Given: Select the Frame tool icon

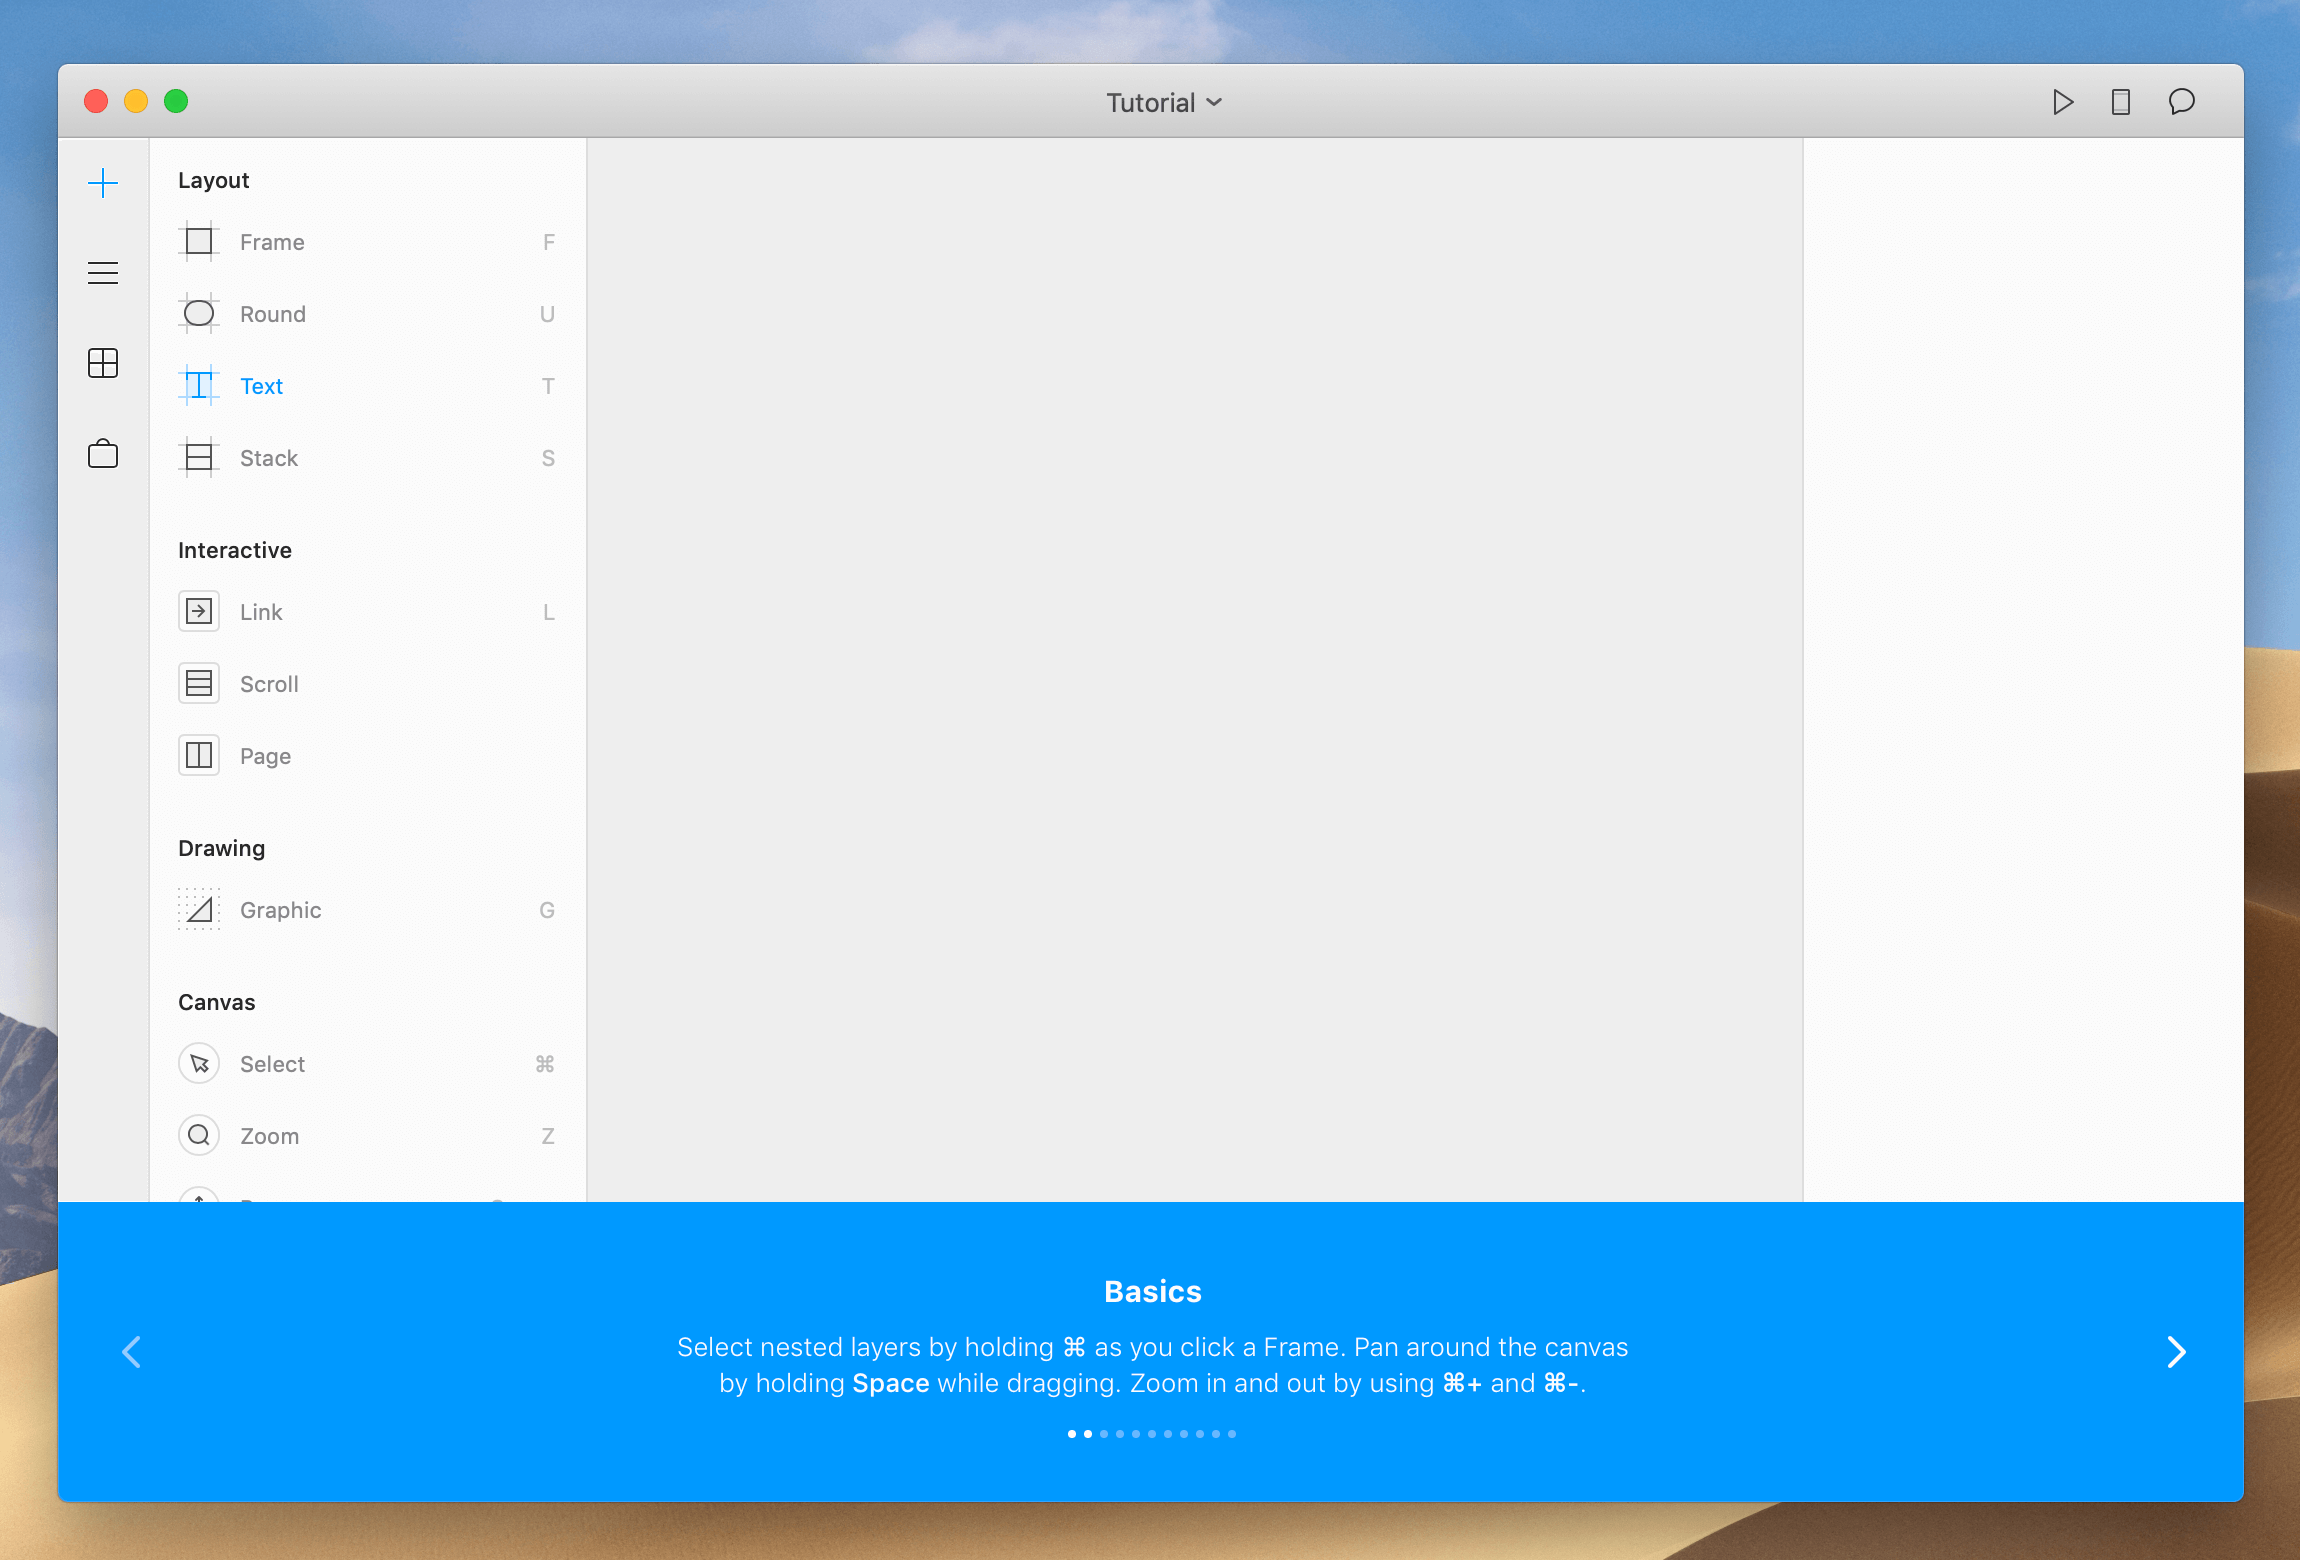Looking at the screenshot, I should point(199,242).
